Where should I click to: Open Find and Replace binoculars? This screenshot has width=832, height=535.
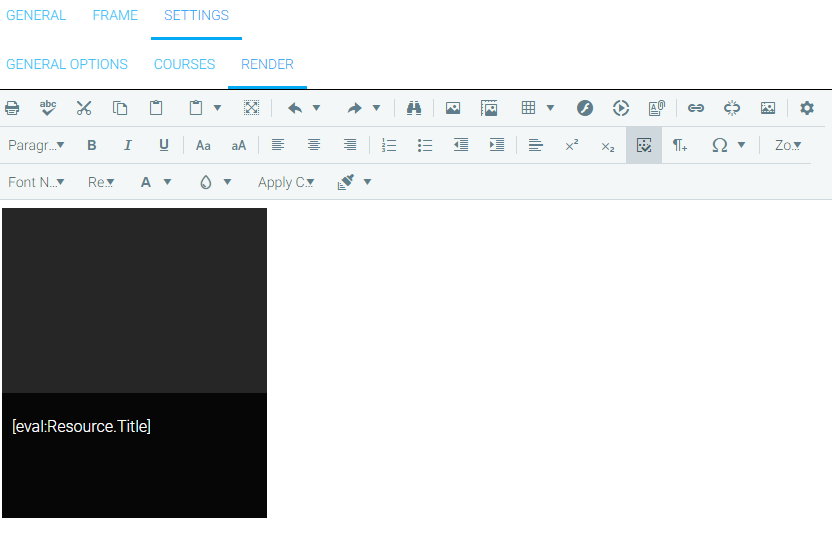[414, 108]
